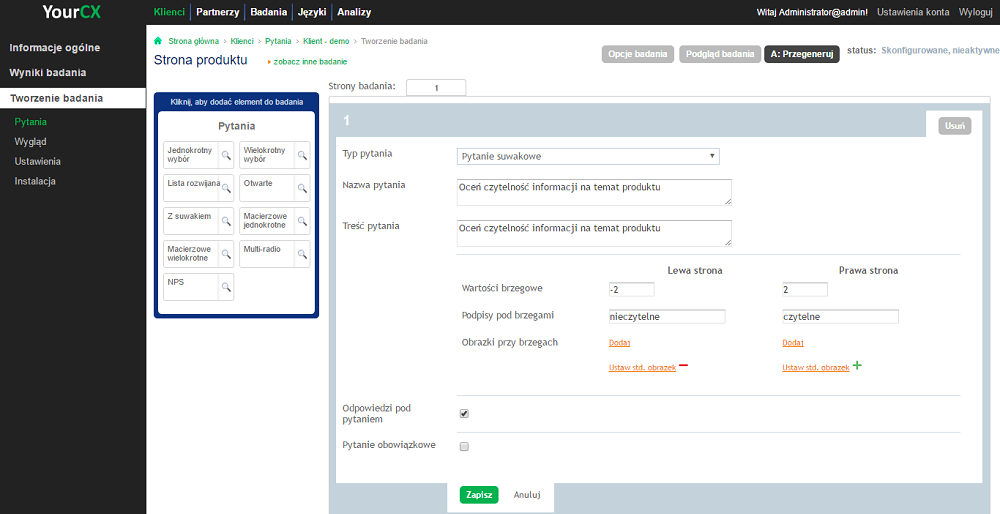1000x514 pixels.
Task: Click the green plus icon for right side
Action: click(857, 366)
